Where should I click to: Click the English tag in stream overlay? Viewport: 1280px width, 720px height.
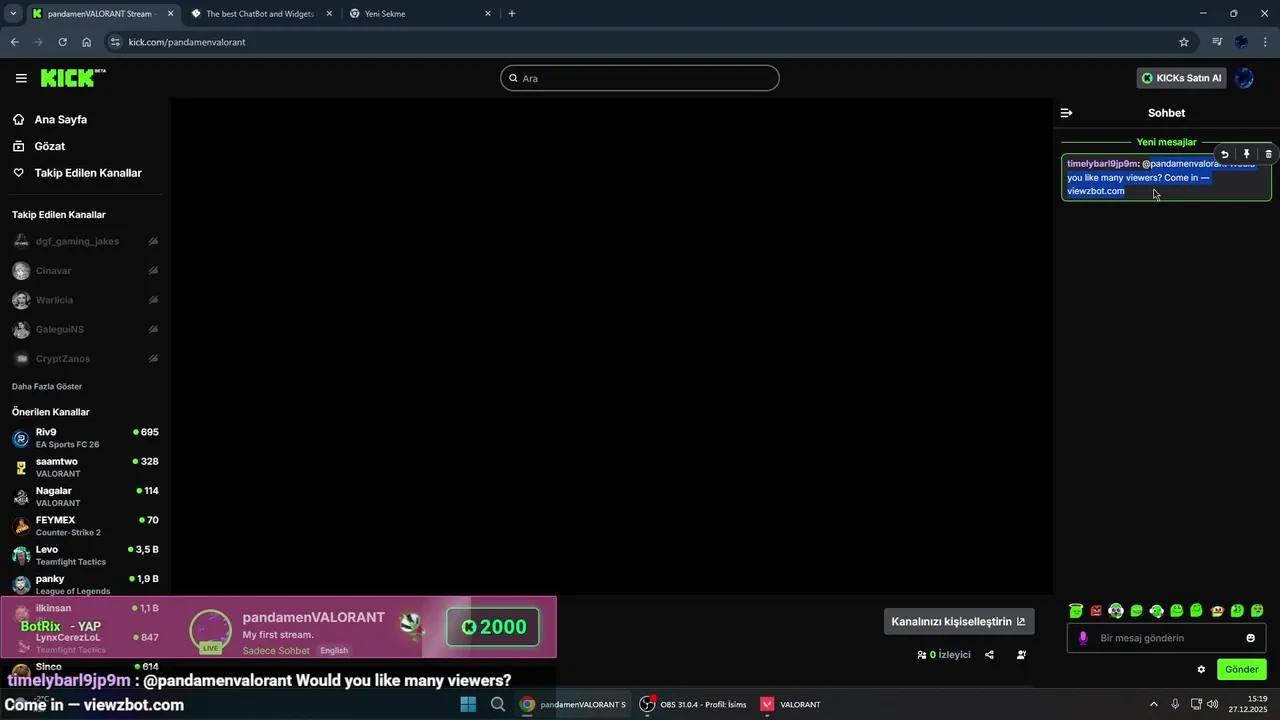(334, 651)
